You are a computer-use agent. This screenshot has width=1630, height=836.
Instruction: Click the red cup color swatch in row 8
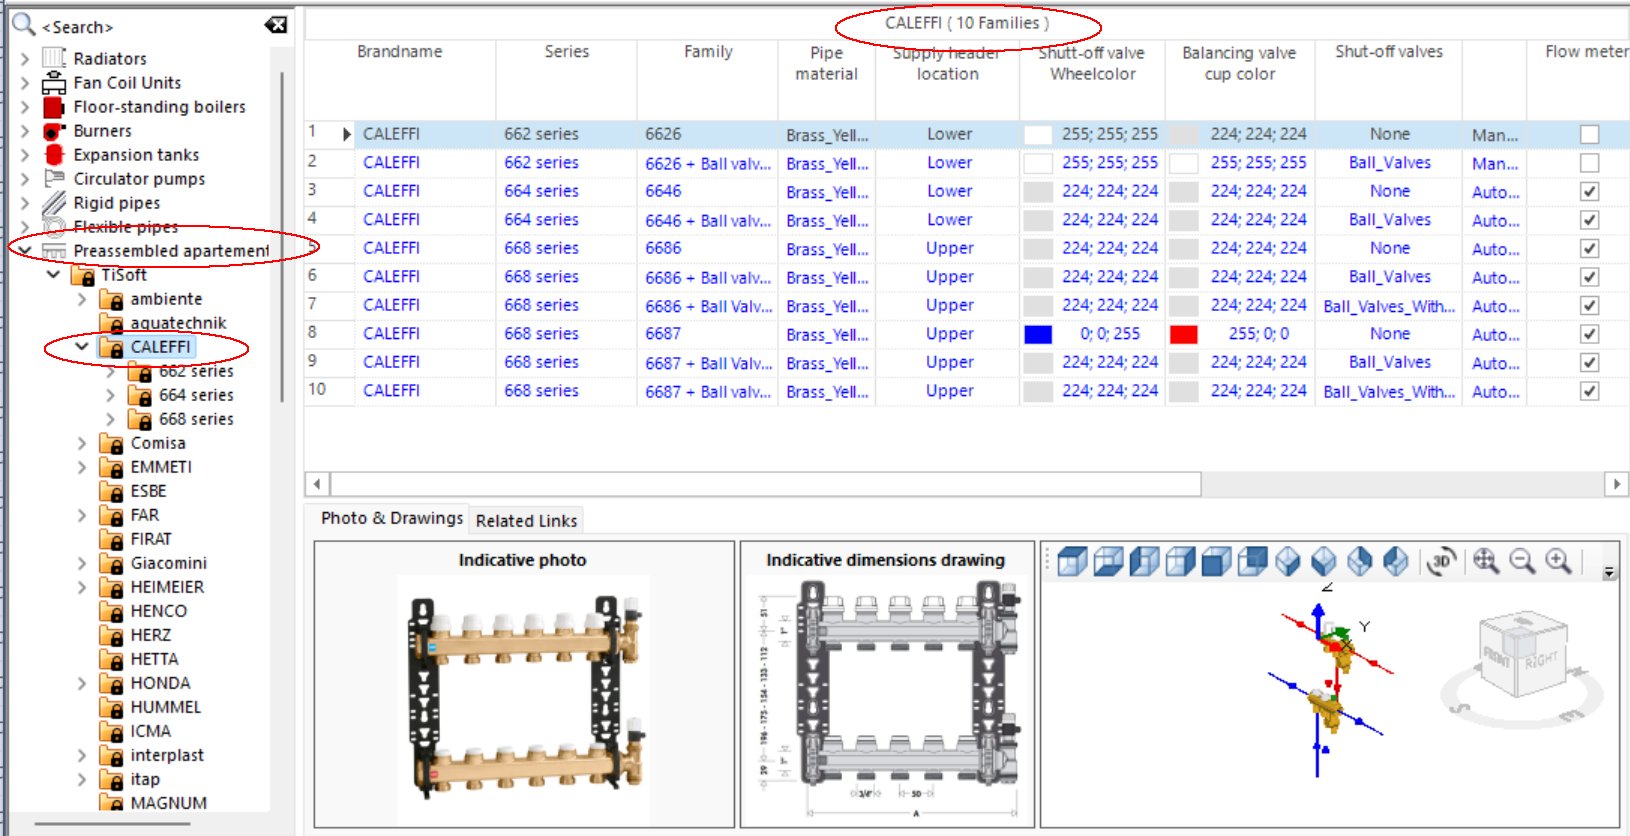(x=1184, y=334)
